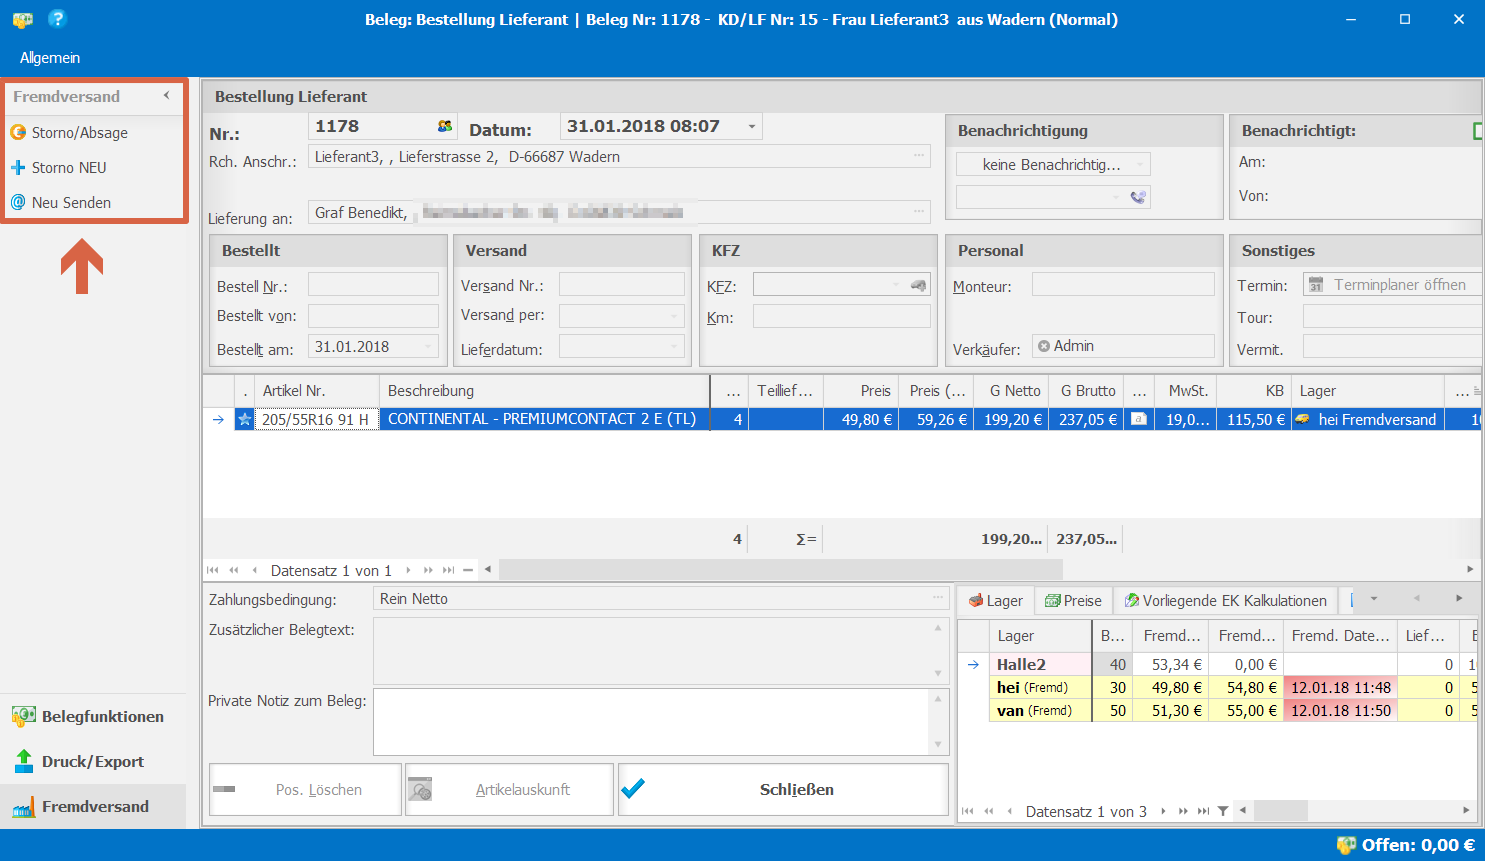
Task: Click note icon in Continental row
Action: tap(1139, 420)
